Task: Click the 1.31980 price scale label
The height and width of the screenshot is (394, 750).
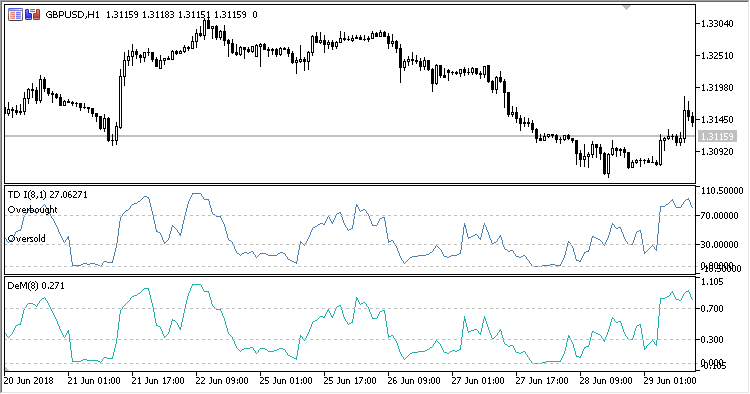Action: (717, 88)
